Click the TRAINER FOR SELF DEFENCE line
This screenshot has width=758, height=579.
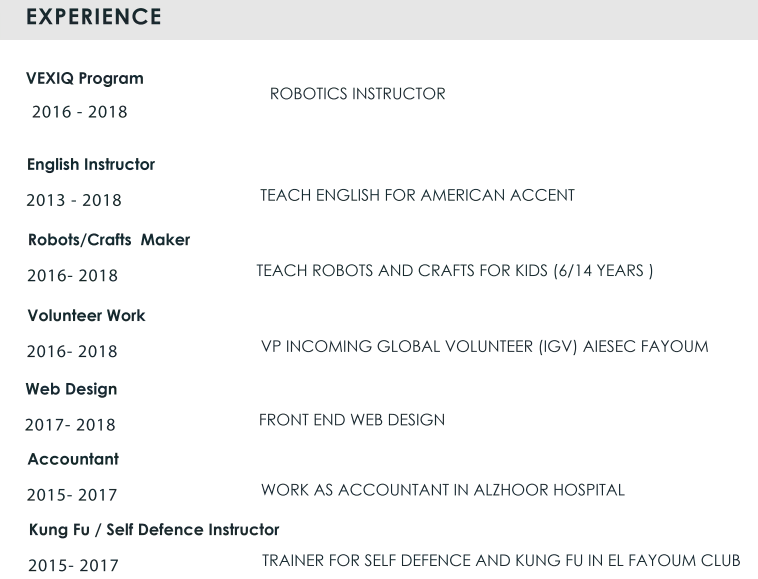click(501, 561)
